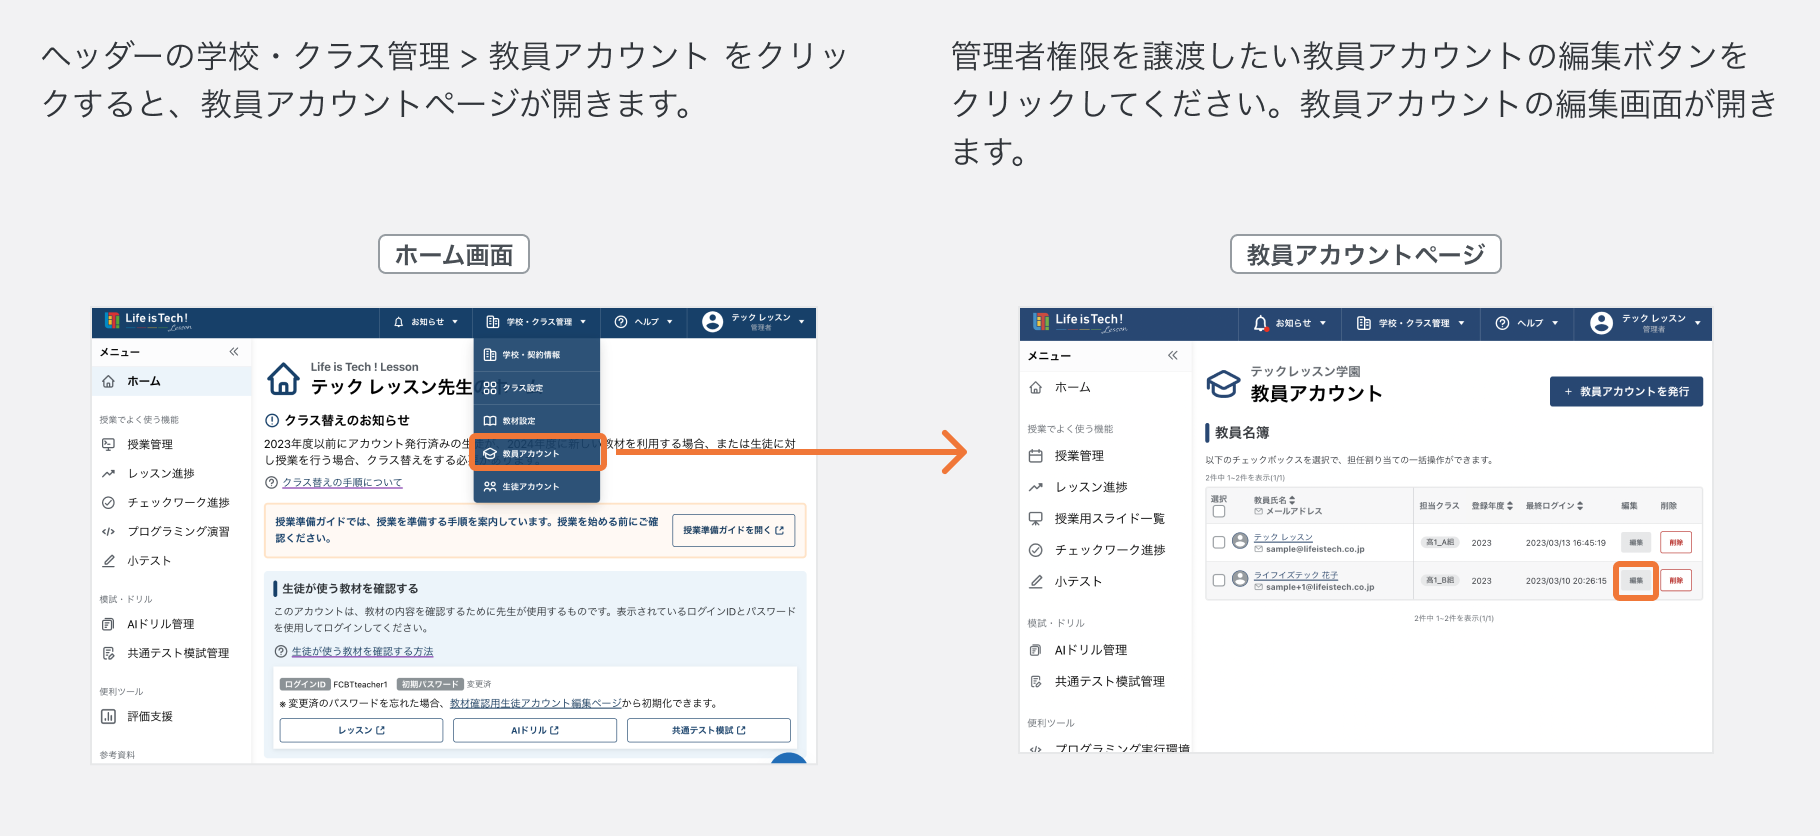Open お知らせ dropdown on the home screen header
The height and width of the screenshot is (836, 1820).
click(x=427, y=322)
